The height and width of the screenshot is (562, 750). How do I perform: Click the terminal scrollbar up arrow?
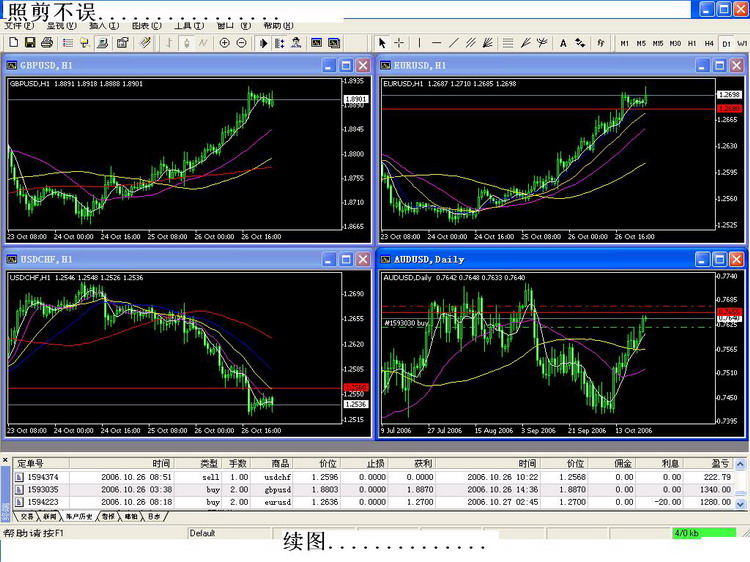tap(740, 464)
